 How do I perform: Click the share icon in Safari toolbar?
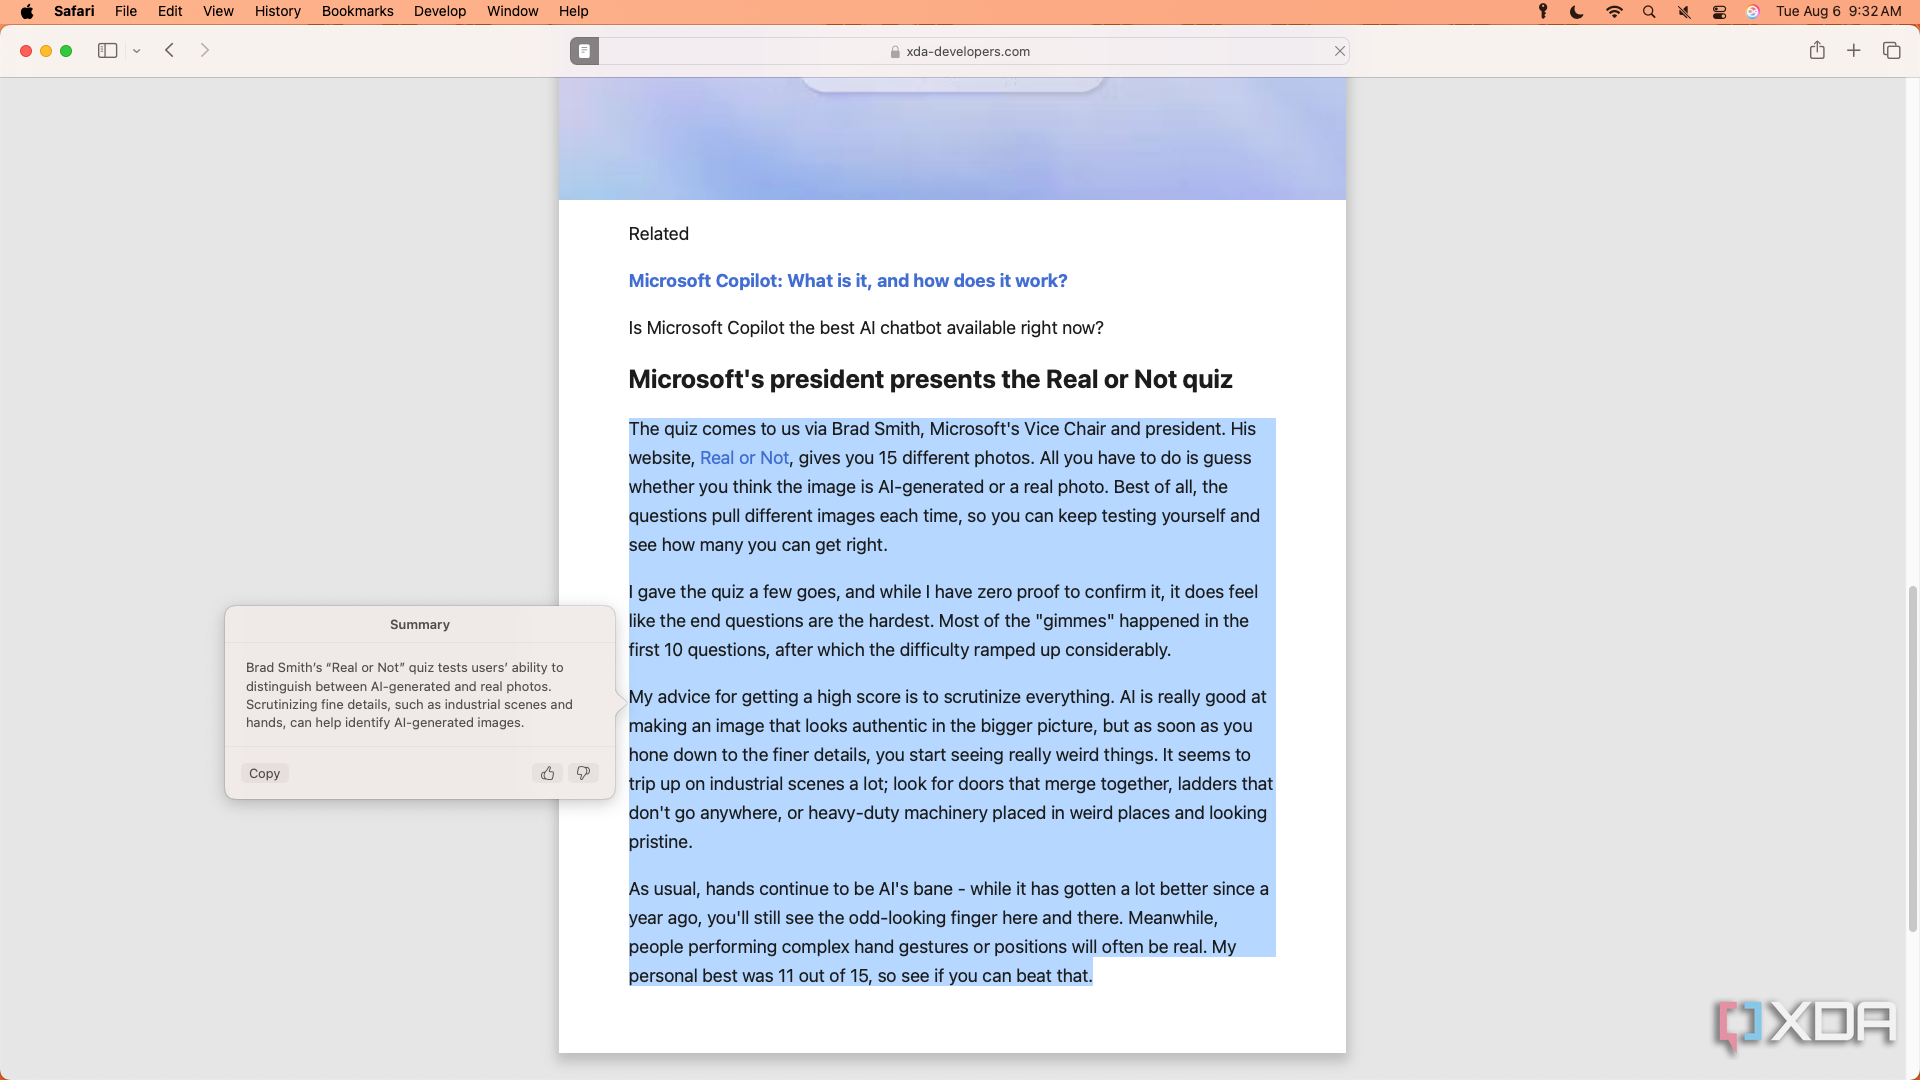(1817, 50)
